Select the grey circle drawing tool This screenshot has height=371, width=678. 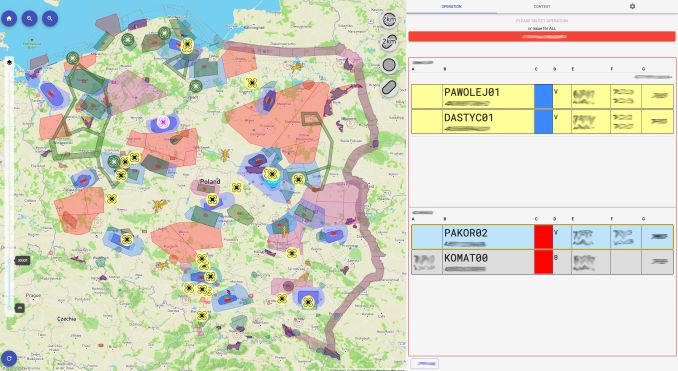point(389,65)
